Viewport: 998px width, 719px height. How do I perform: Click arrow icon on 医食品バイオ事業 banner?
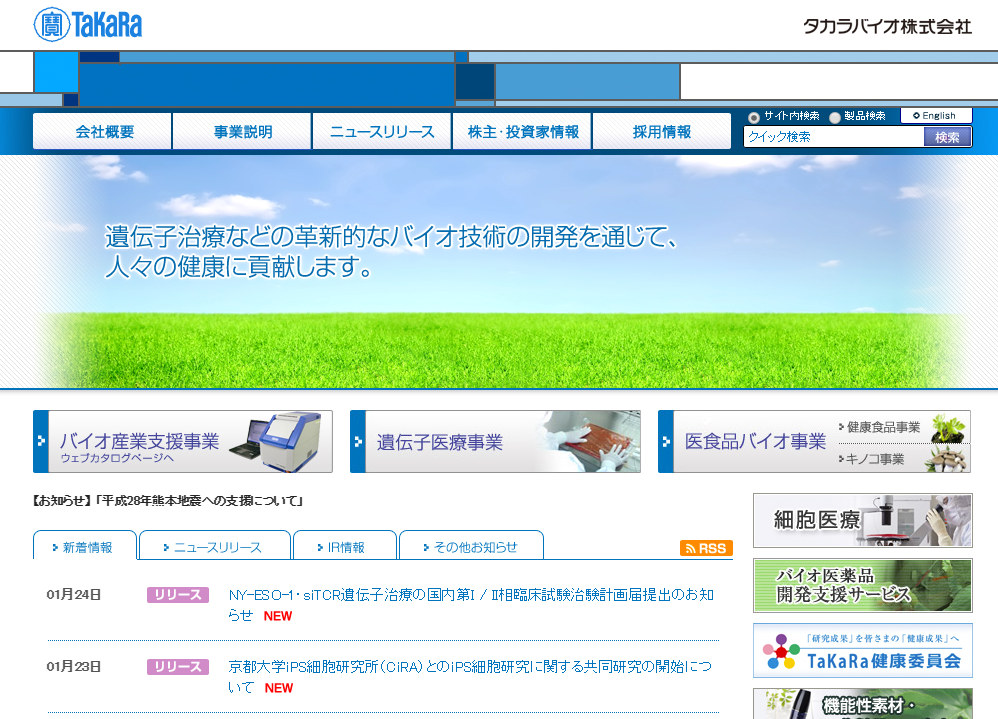tap(666, 441)
